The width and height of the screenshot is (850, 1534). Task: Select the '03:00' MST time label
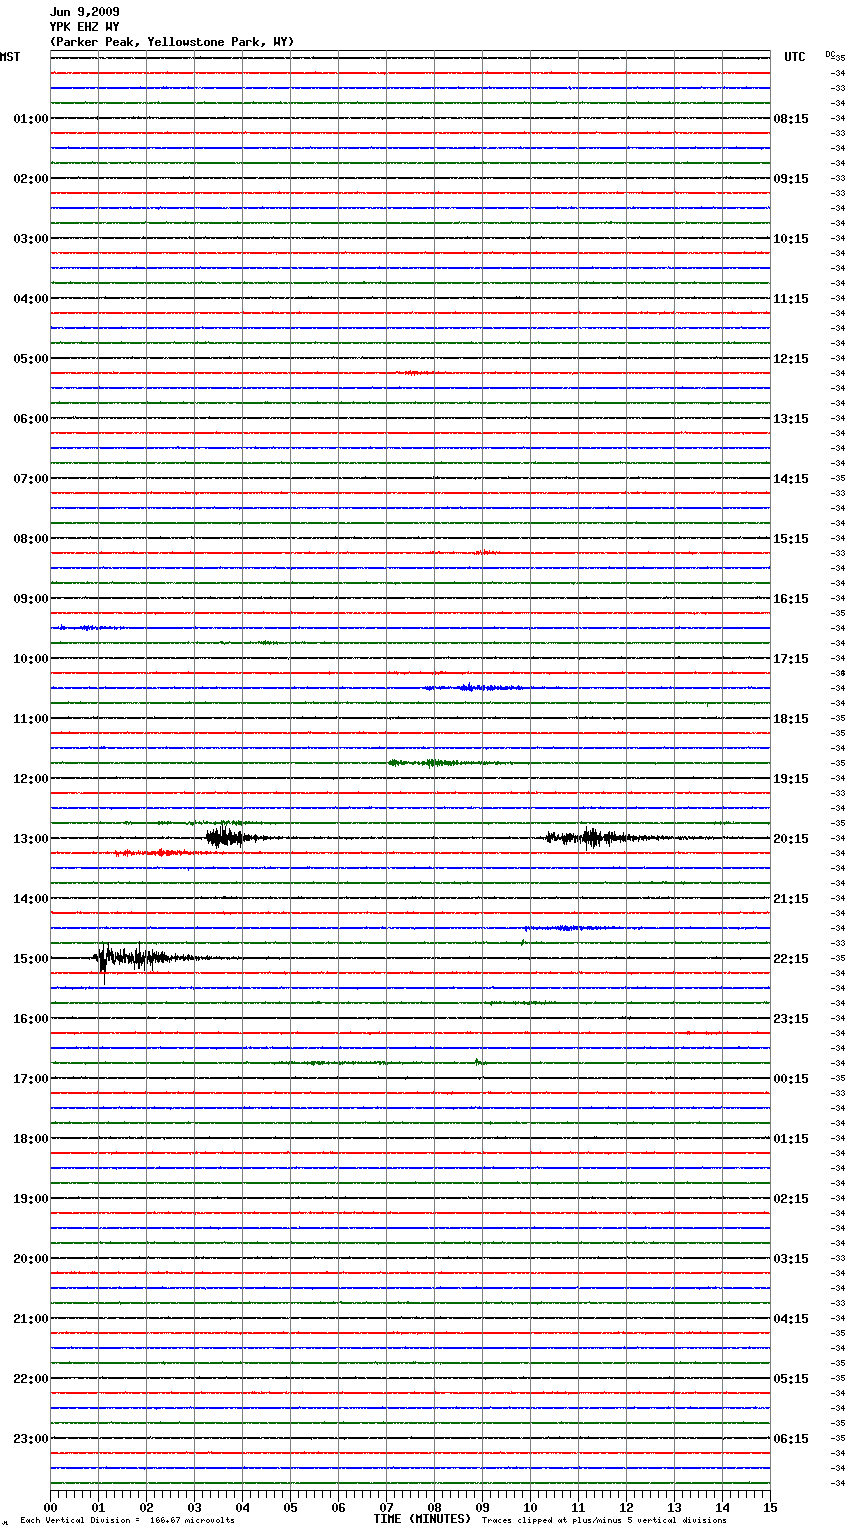click(31, 239)
